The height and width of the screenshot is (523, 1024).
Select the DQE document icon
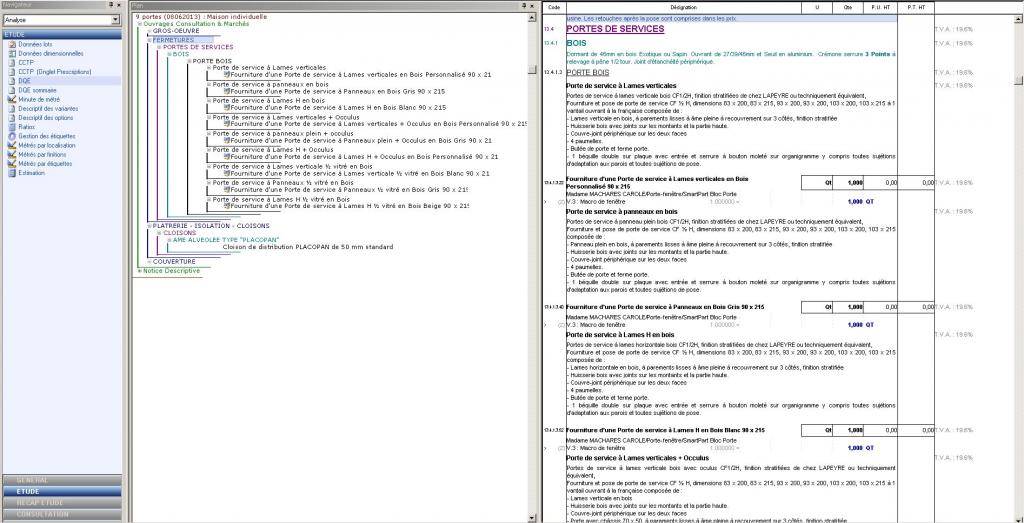tap(12, 81)
